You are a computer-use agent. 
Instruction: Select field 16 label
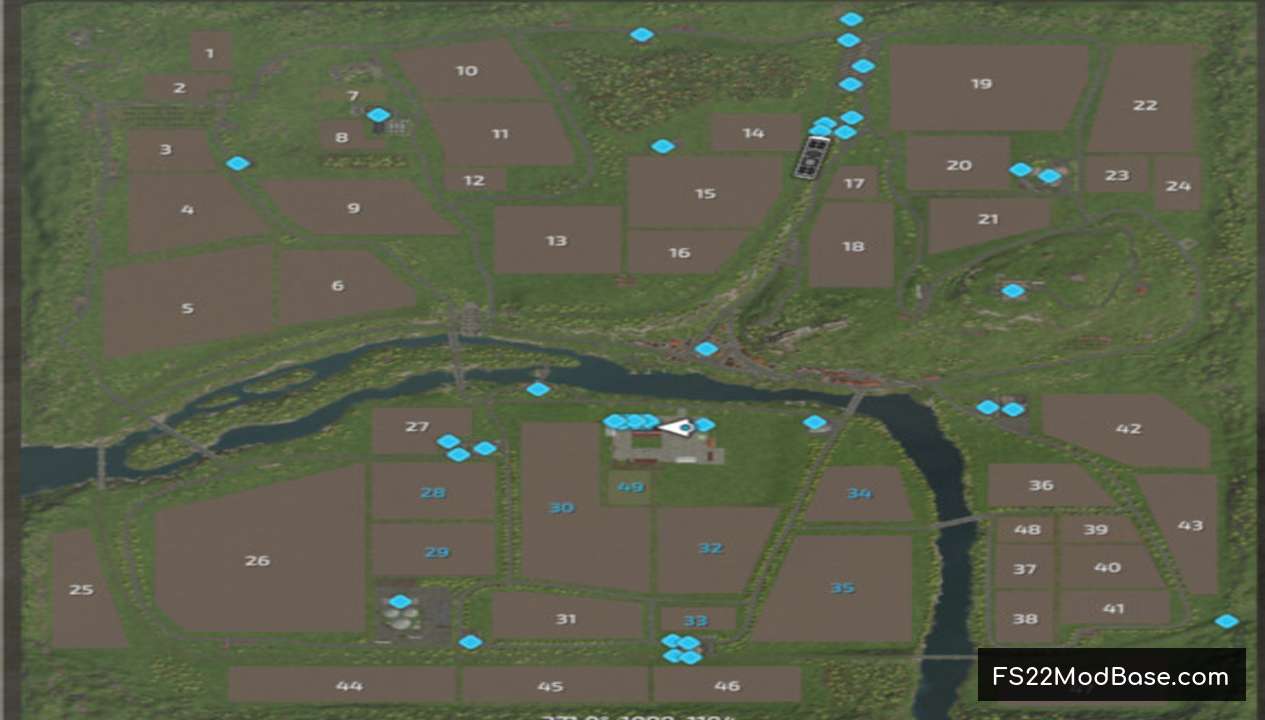[680, 252]
